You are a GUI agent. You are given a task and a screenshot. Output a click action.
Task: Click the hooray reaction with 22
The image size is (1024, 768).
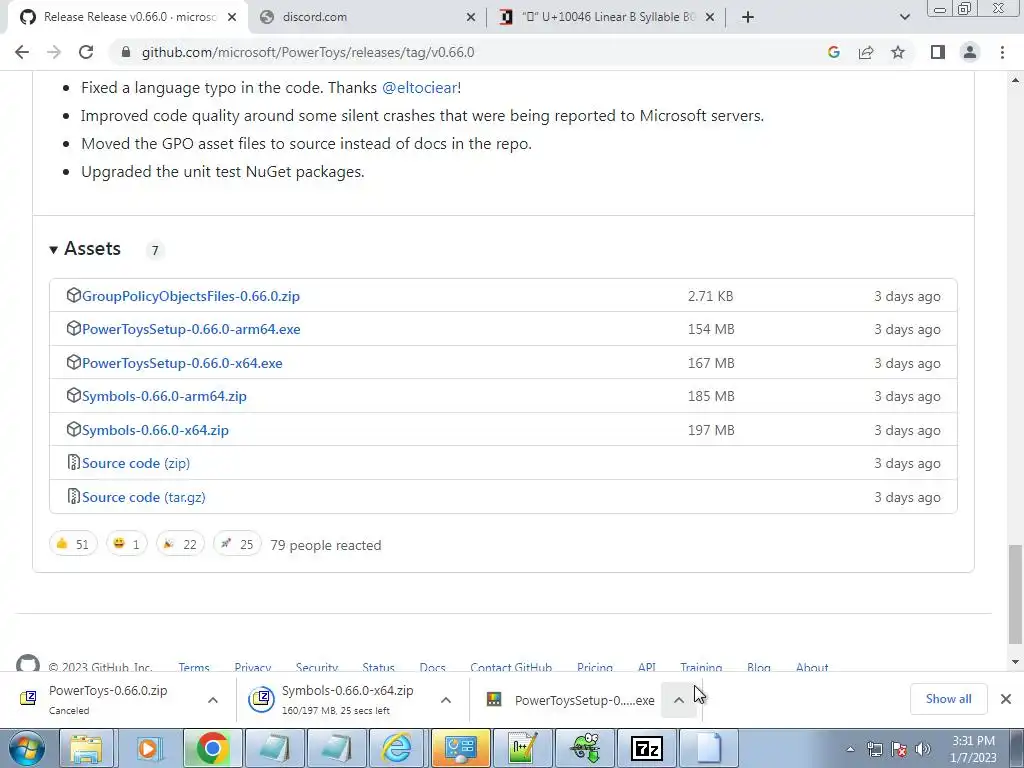point(180,544)
